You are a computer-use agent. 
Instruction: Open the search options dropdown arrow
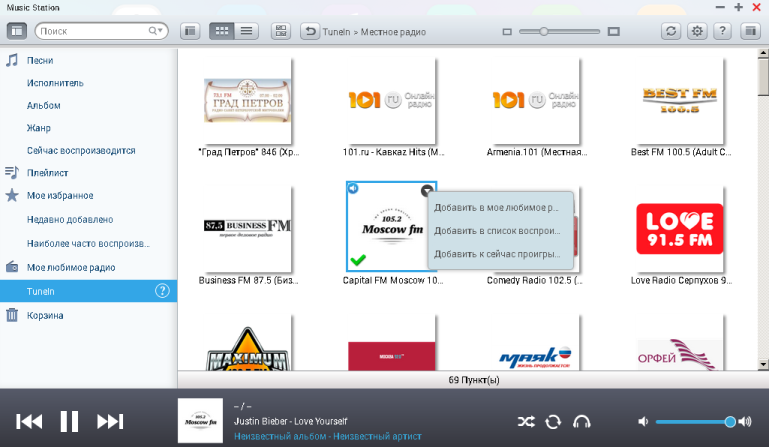(x=159, y=30)
